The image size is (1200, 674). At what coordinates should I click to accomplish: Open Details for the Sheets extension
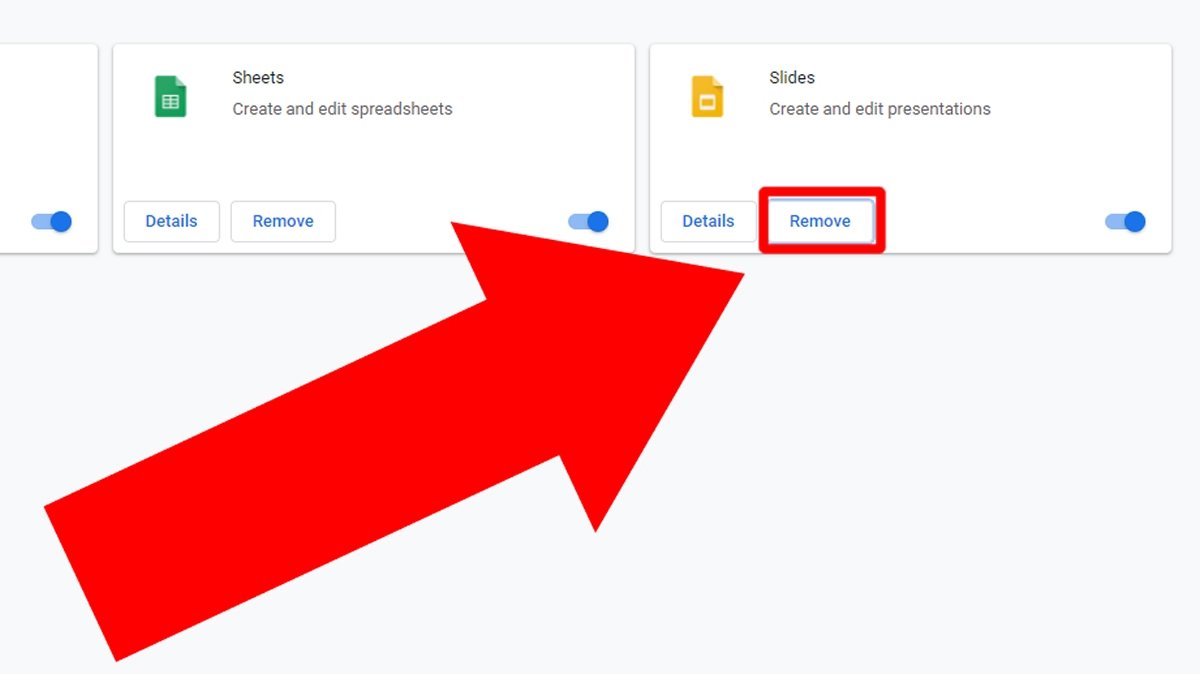click(x=171, y=221)
